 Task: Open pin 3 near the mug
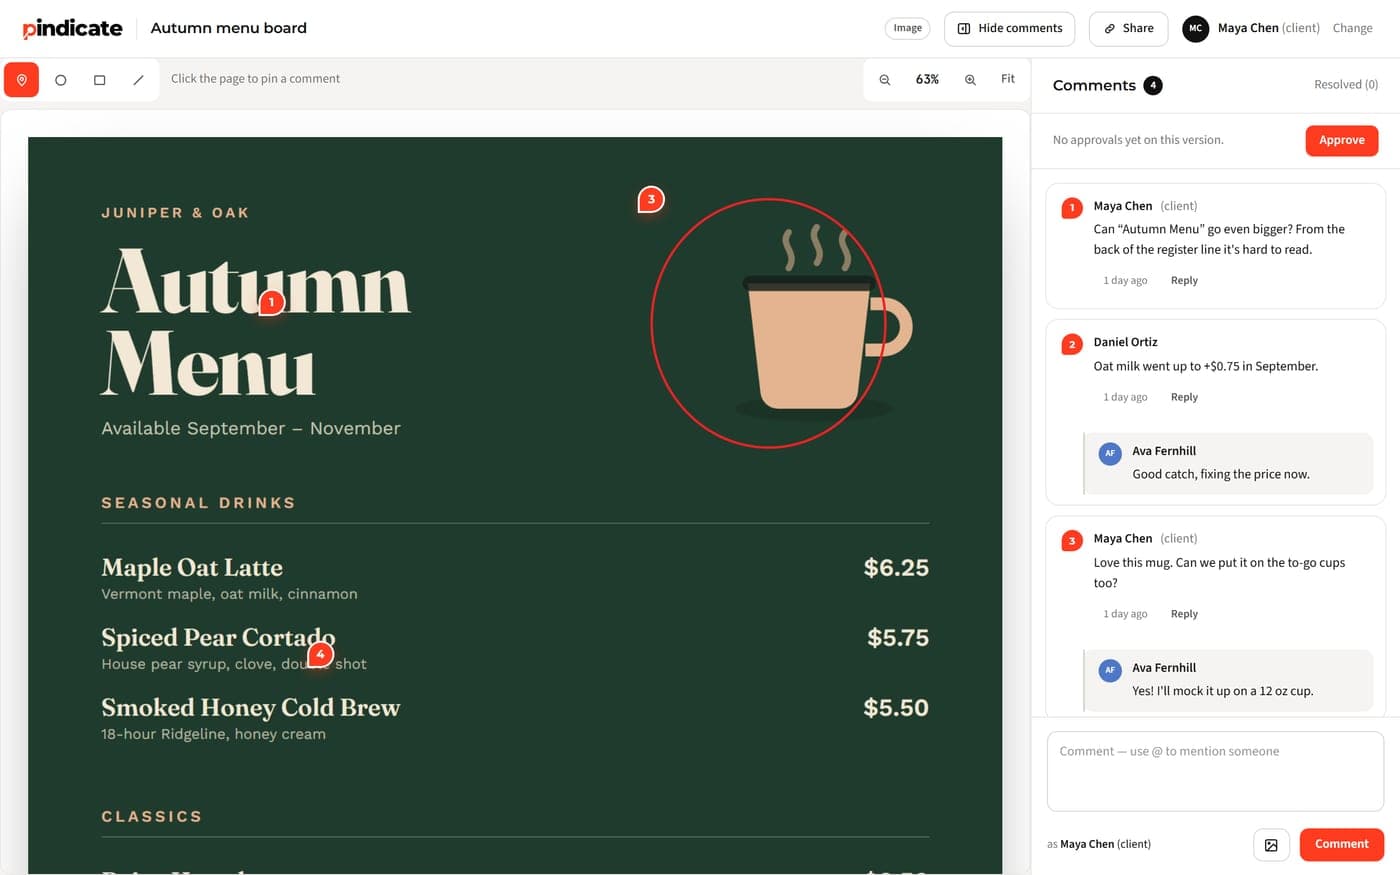pos(651,199)
